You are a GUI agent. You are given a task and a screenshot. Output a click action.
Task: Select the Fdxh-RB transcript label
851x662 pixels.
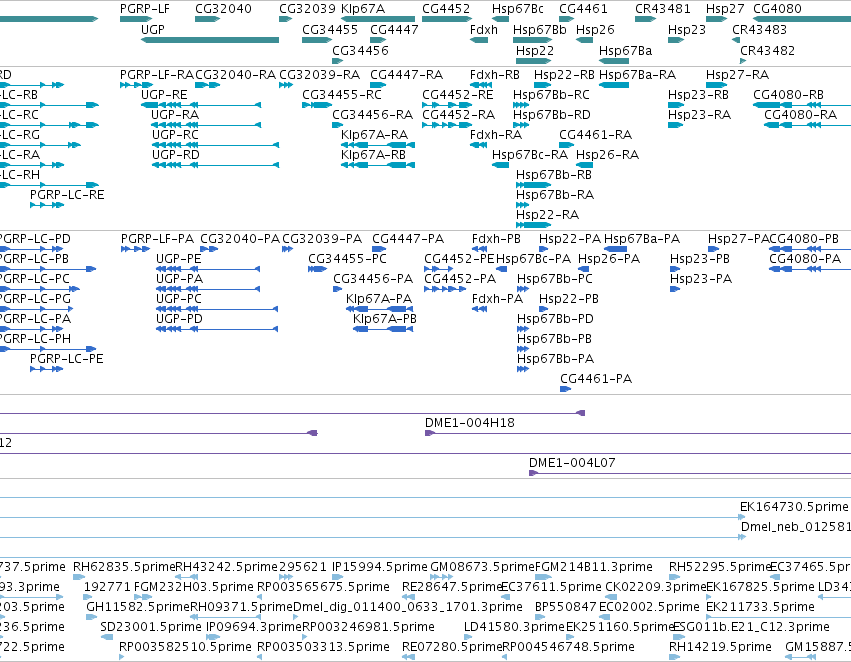[x=495, y=75]
